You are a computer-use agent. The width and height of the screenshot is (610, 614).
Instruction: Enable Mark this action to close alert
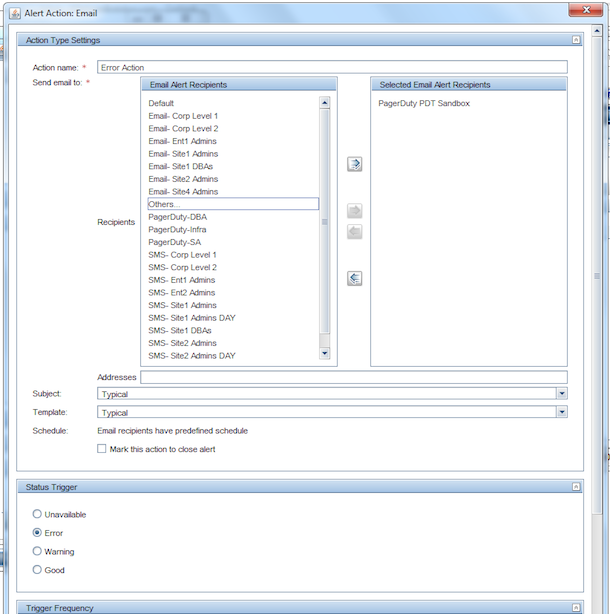tap(102, 449)
